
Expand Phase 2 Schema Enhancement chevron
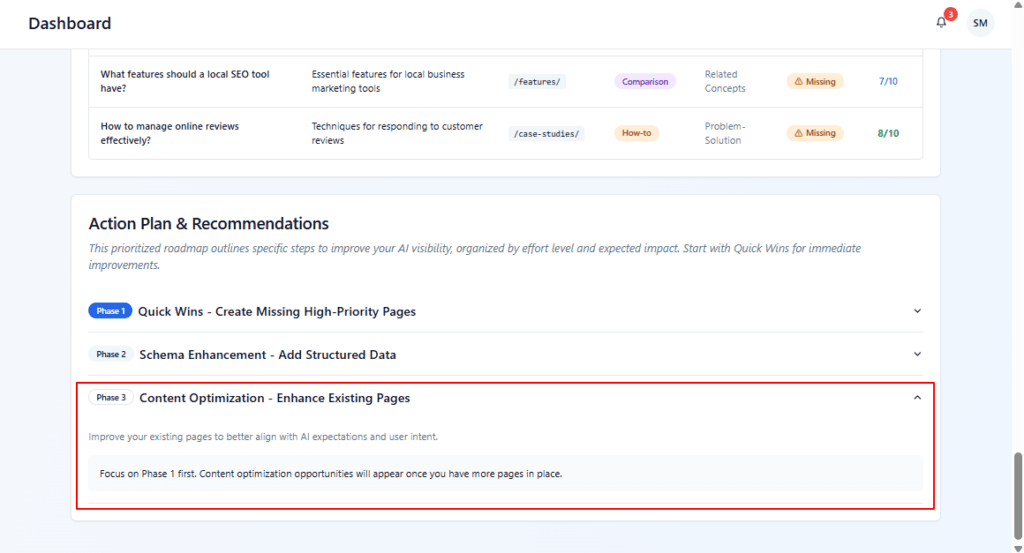tap(917, 354)
